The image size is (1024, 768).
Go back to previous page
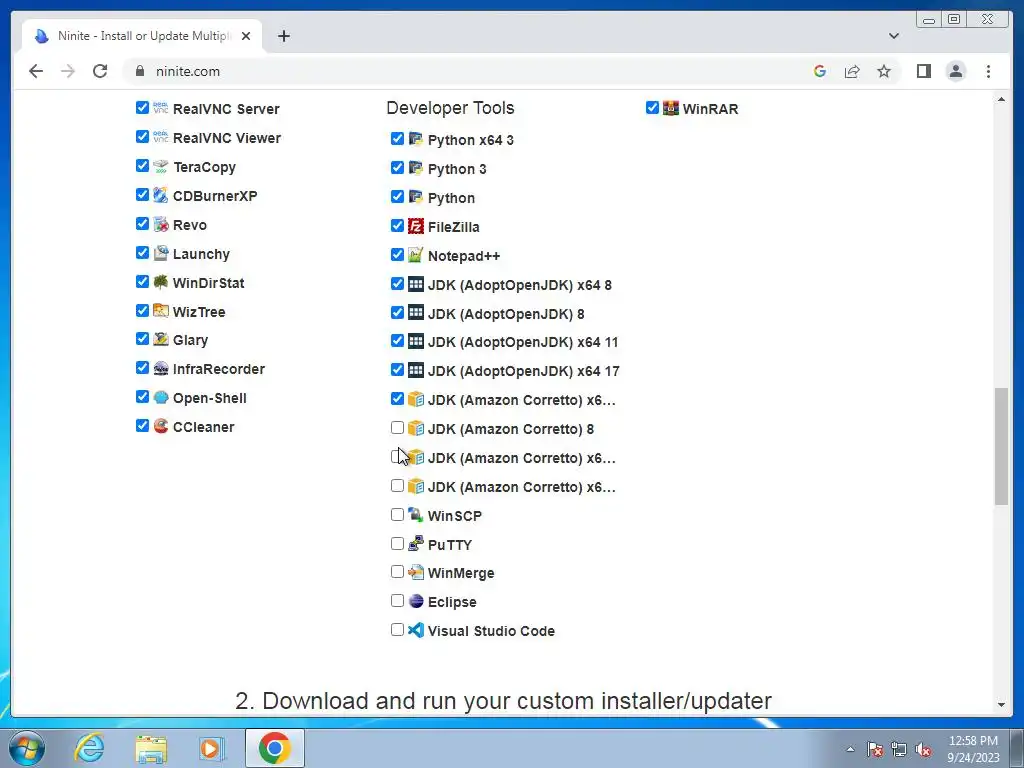(x=36, y=71)
